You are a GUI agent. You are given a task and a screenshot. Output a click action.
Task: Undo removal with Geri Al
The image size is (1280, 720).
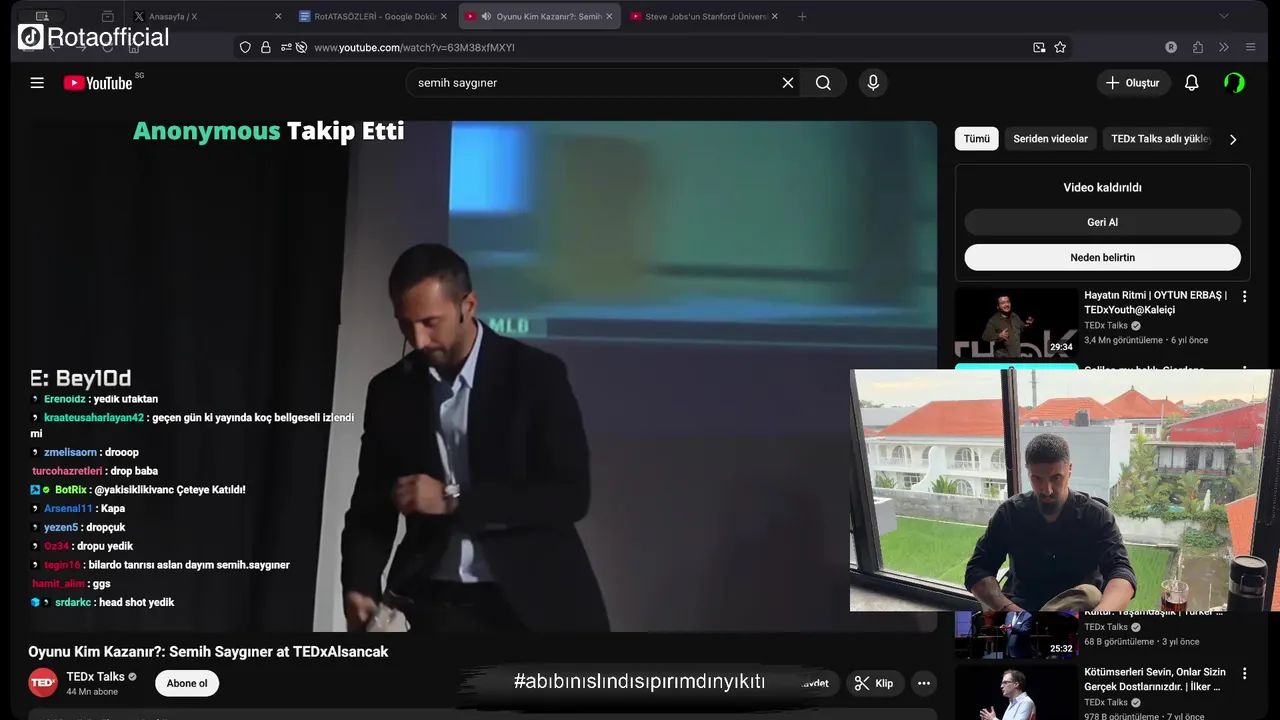point(1102,222)
